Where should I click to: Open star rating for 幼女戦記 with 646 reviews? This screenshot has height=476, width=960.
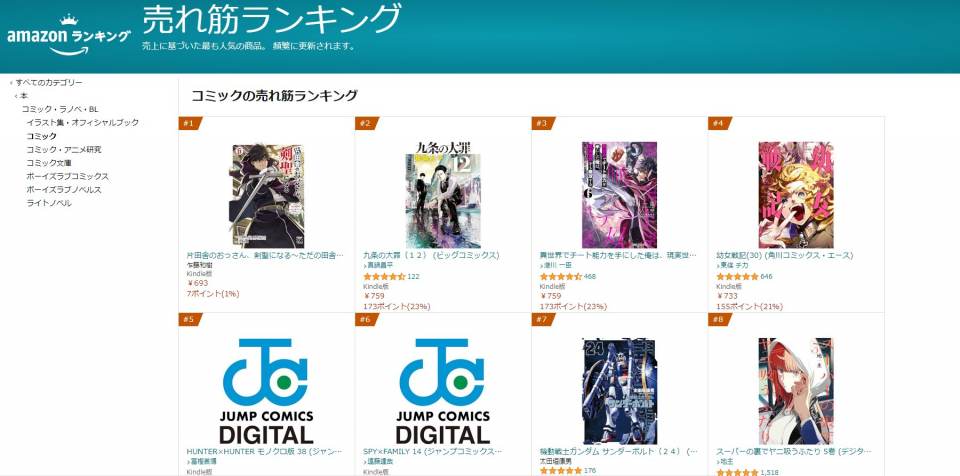point(737,277)
